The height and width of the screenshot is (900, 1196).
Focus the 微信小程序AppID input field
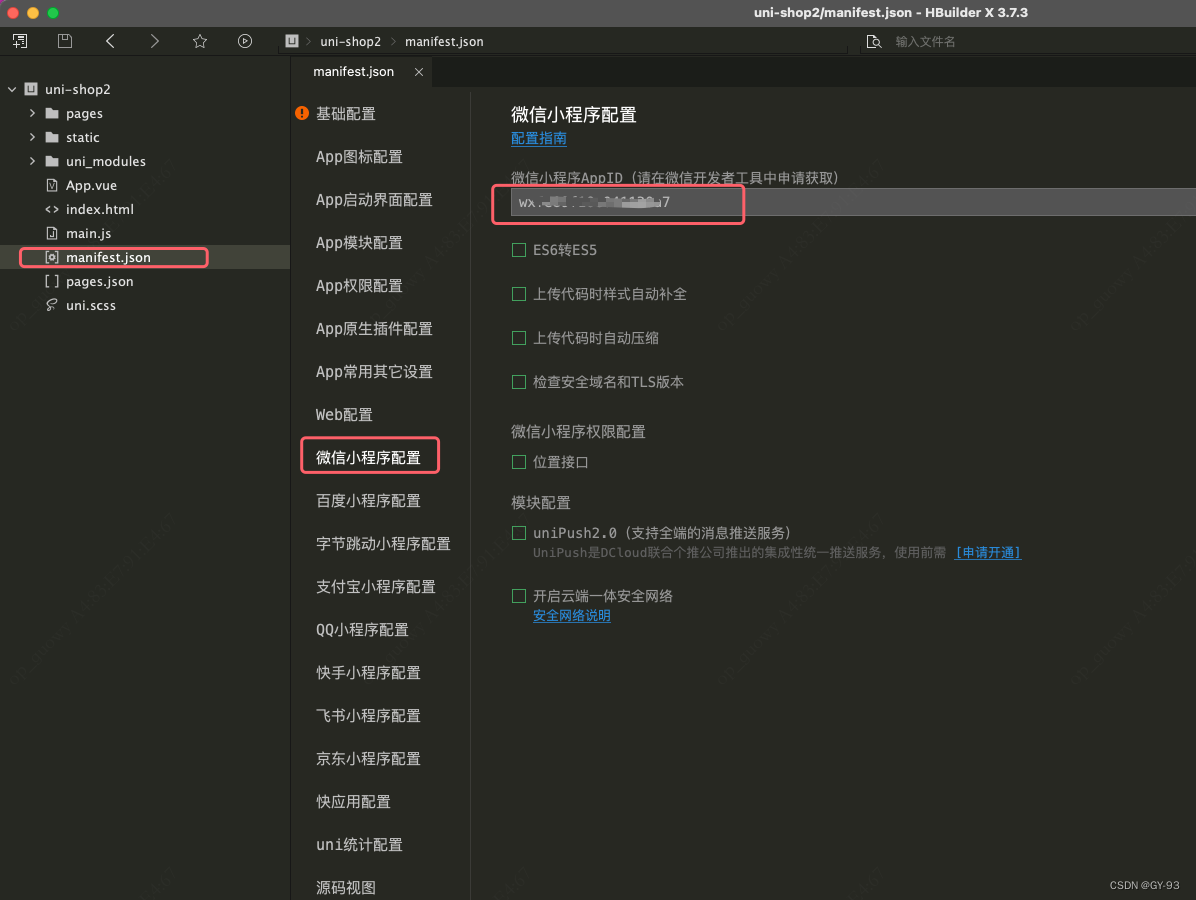853,202
